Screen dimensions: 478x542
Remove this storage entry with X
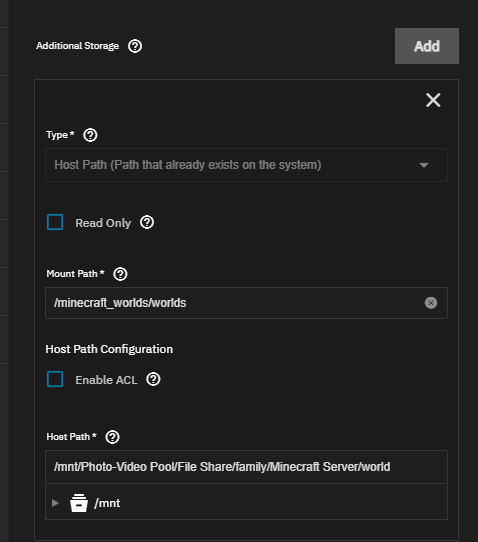pyautogui.click(x=433, y=100)
